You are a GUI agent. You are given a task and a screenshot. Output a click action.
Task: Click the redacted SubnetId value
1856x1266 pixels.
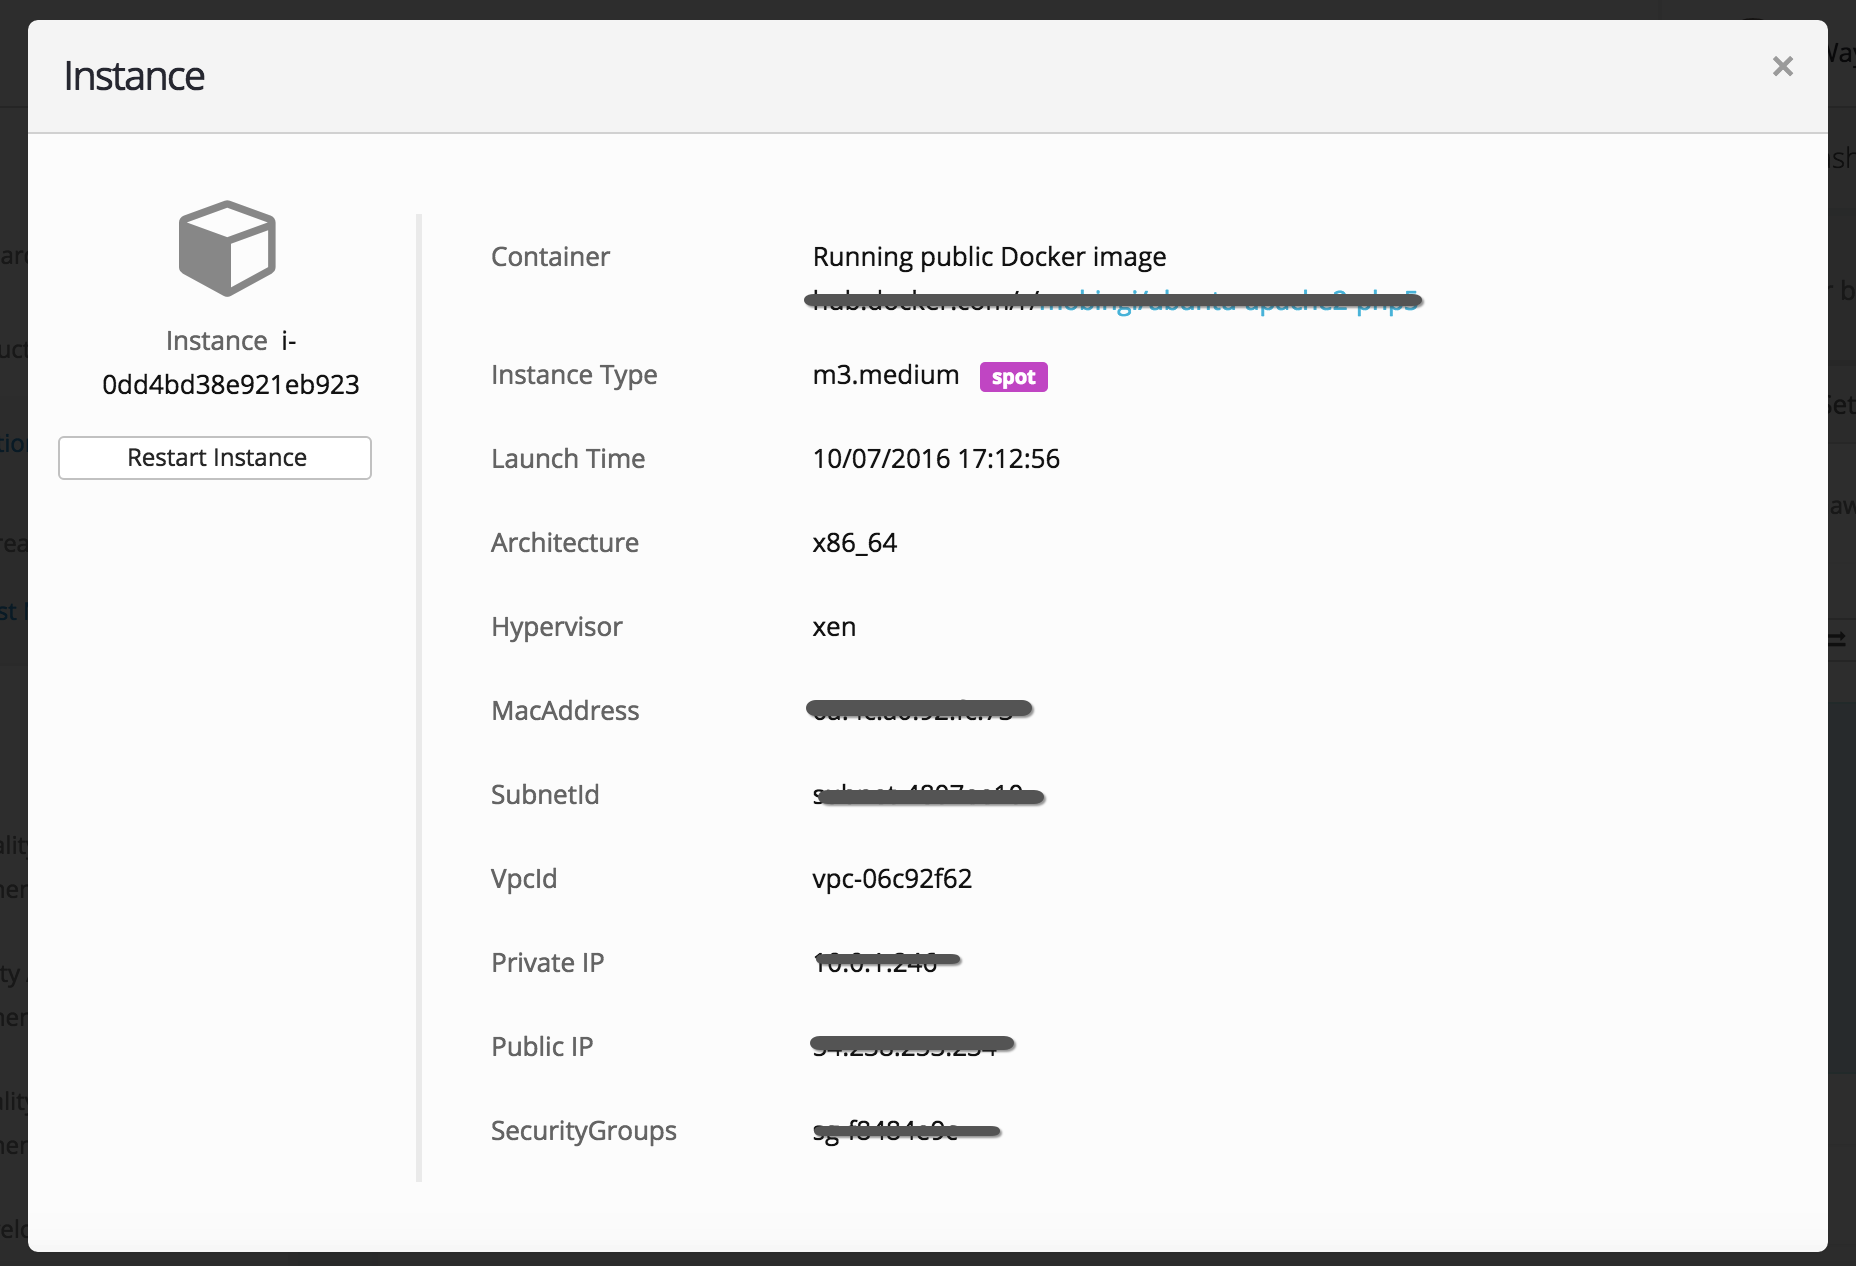tap(928, 795)
